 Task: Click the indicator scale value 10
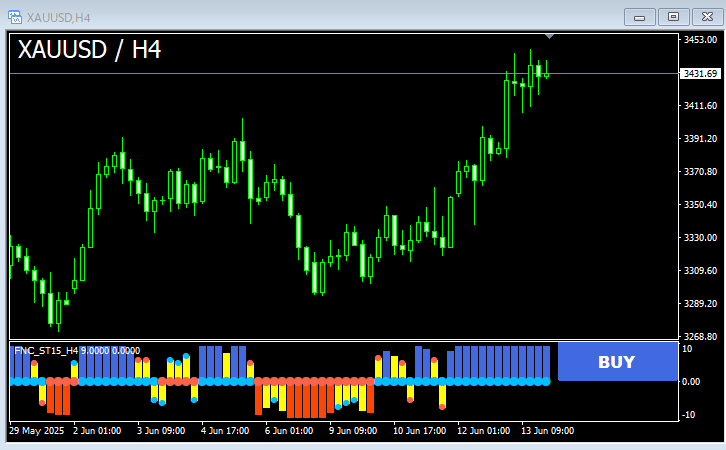(688, 349)
